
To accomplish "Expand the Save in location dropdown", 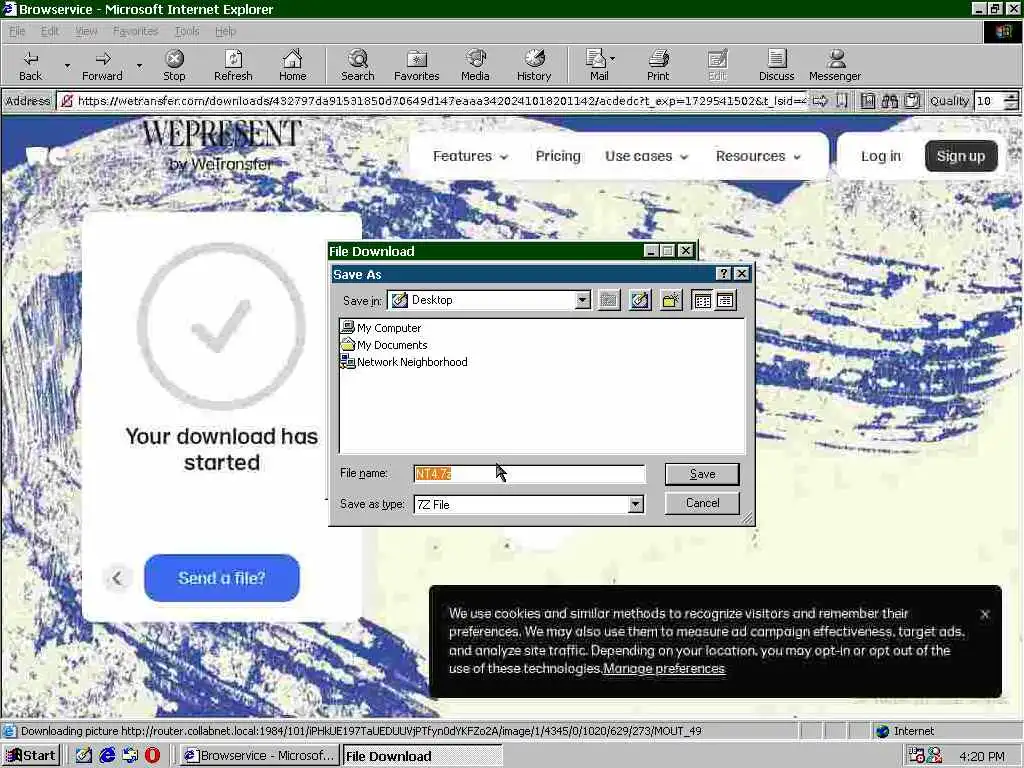I will (x=583, y=300).
